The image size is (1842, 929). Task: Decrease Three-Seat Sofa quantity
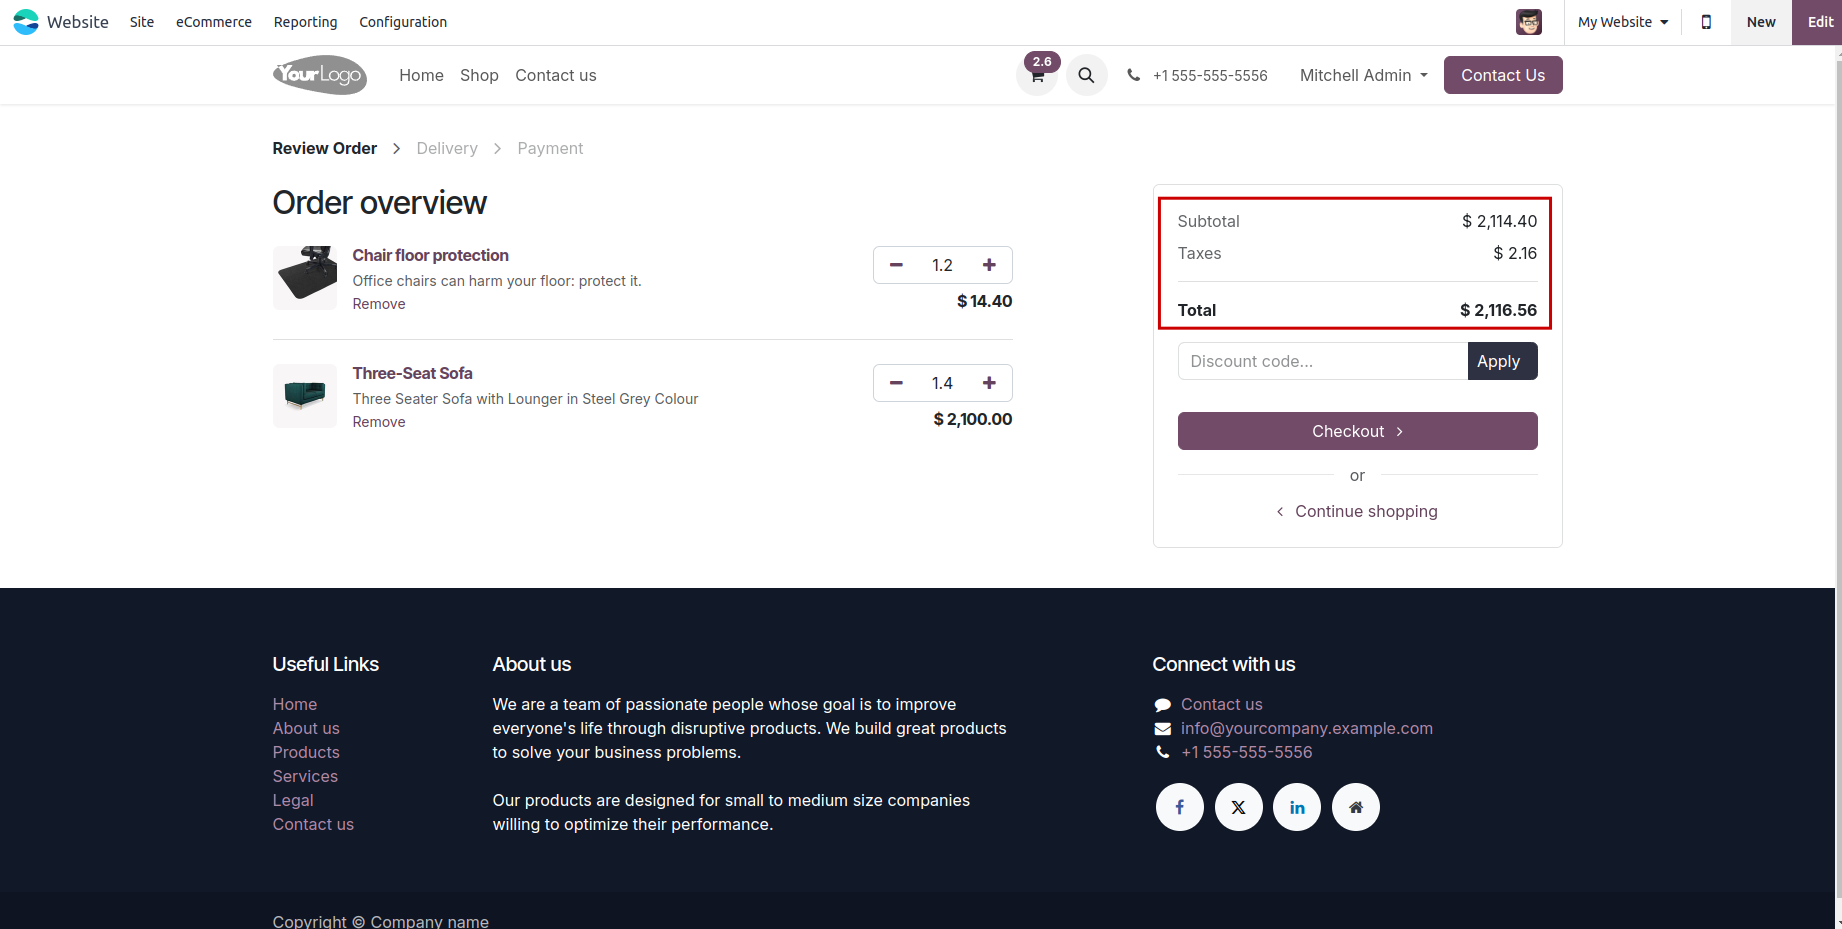(896, 383)
